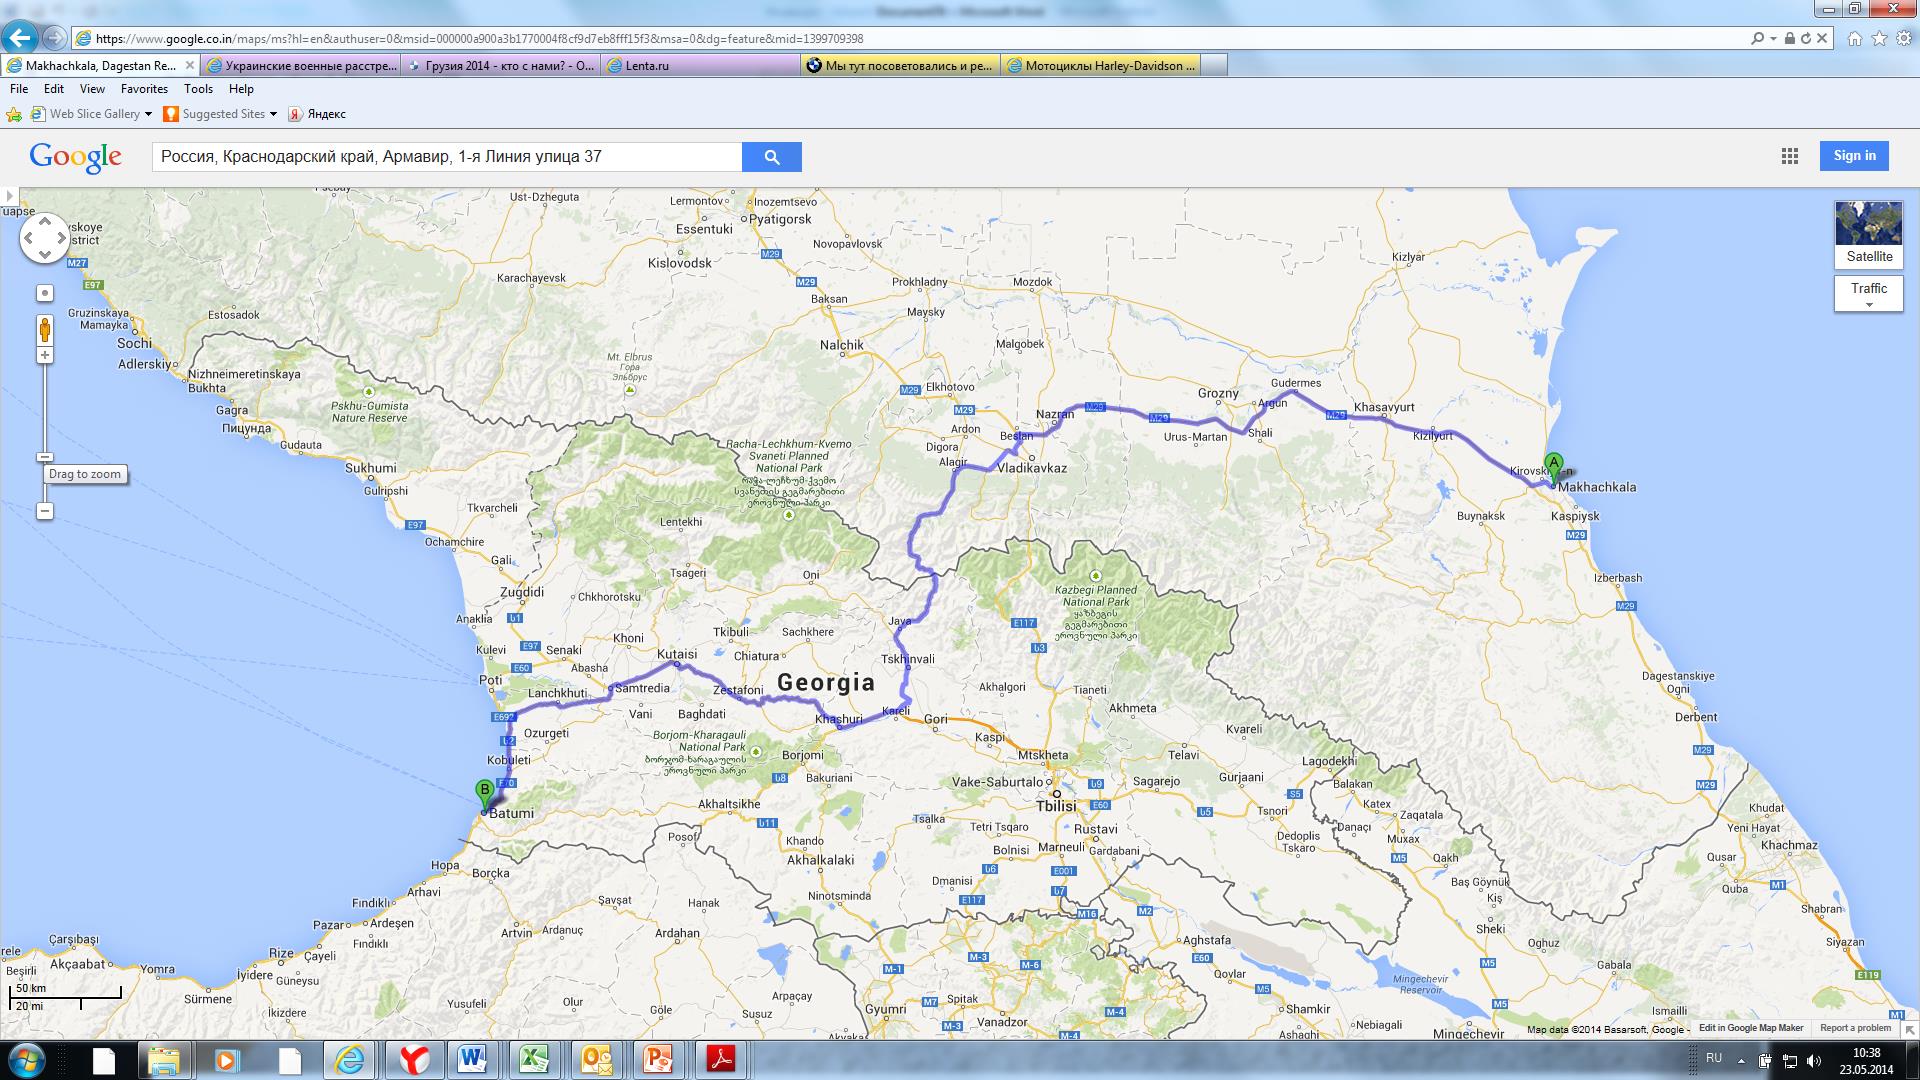Click the Report a problem link

1855,1028
